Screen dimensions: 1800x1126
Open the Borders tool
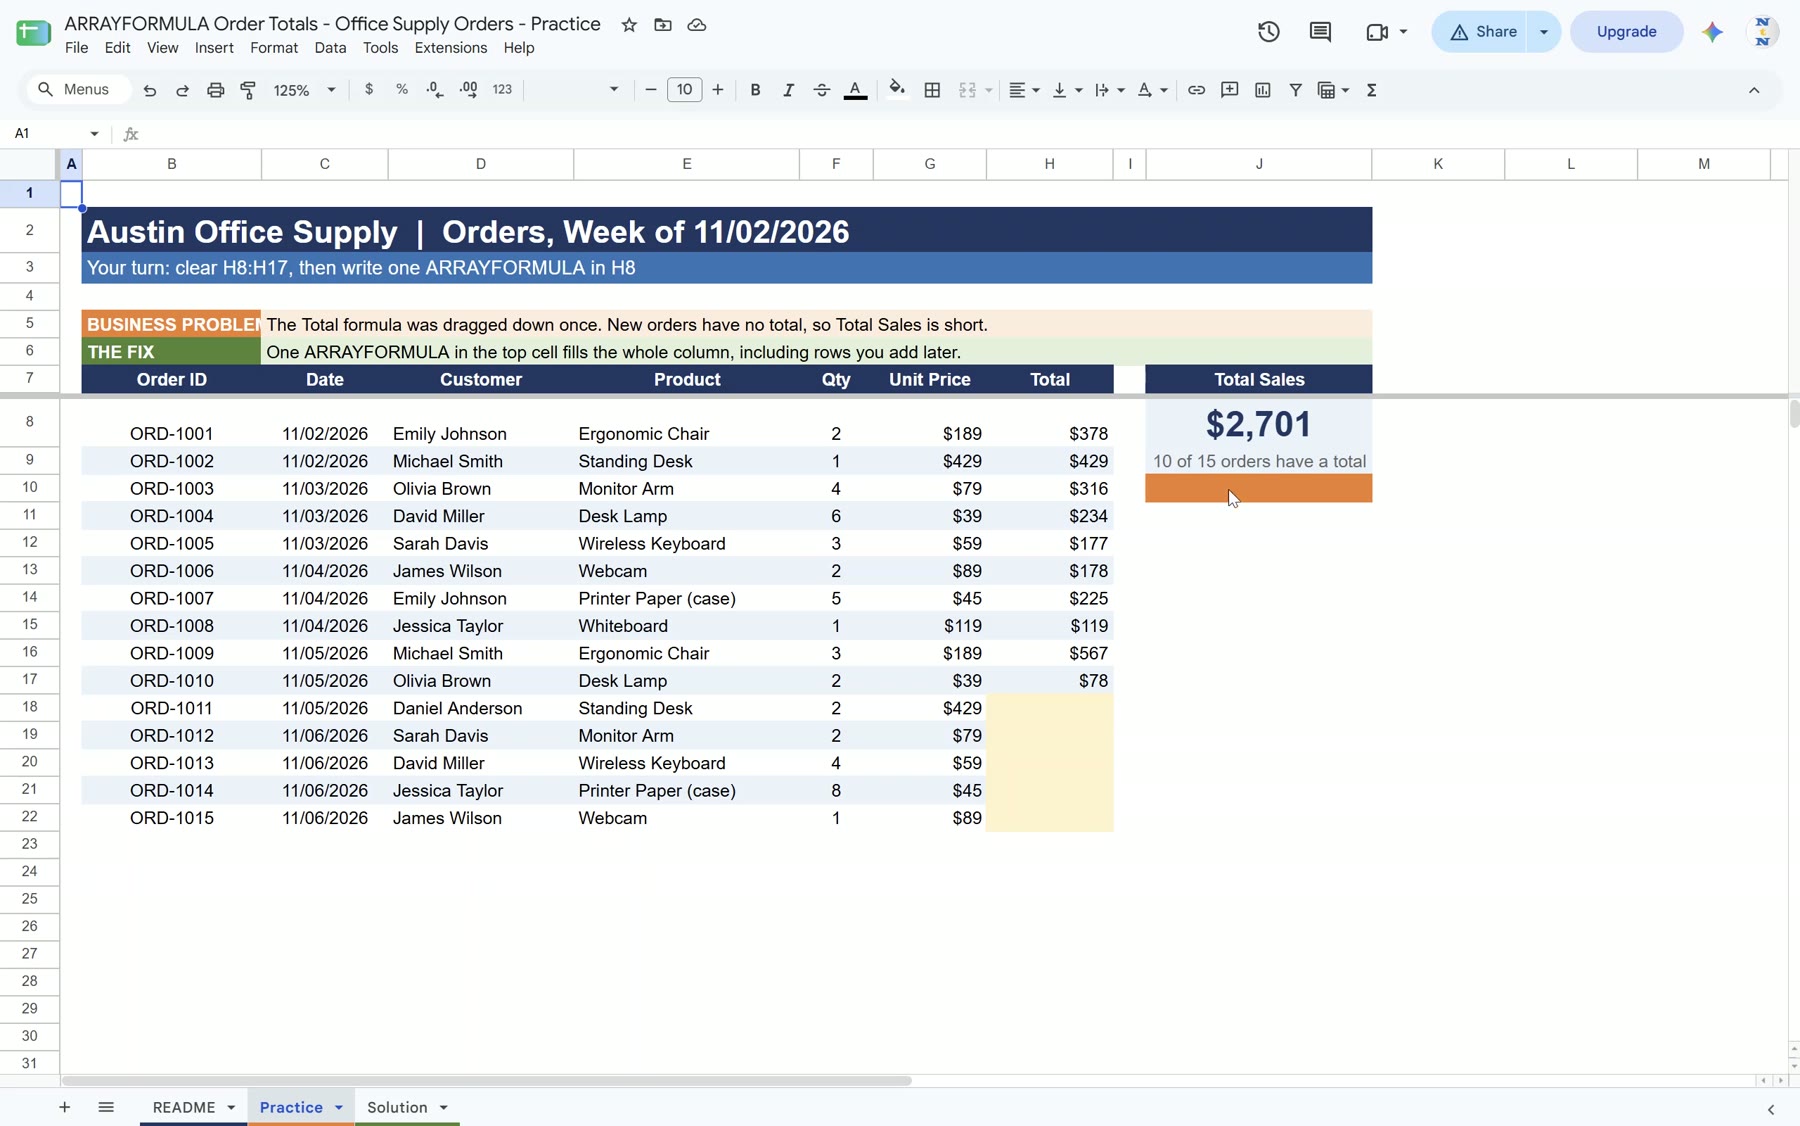click(932, 90)
